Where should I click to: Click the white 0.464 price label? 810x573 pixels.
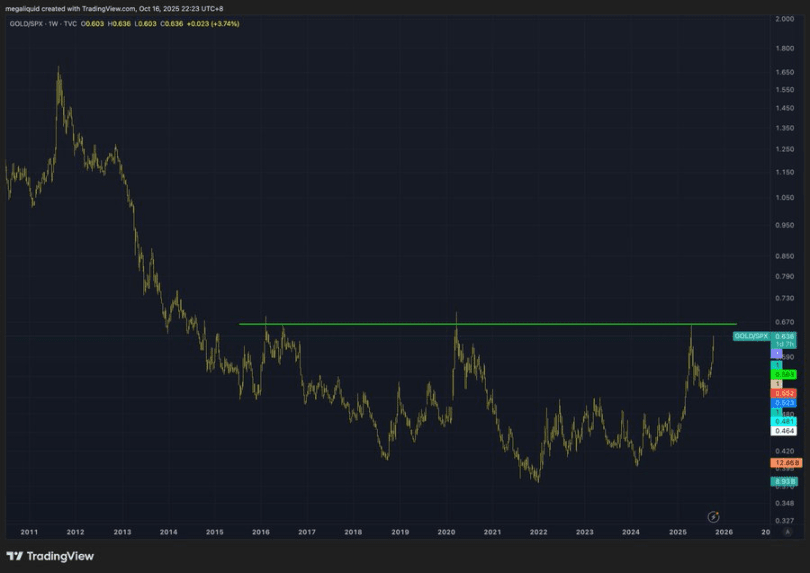(784, 431)
